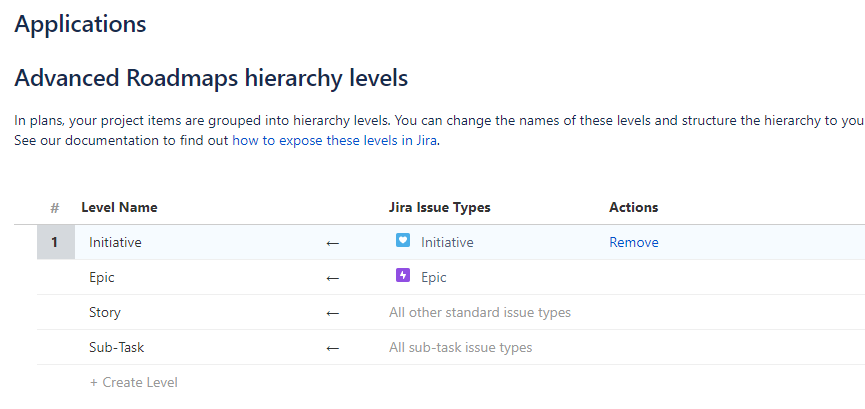Click the row number 1 handle
865x409 pixels.
click(x=55, y=242)
